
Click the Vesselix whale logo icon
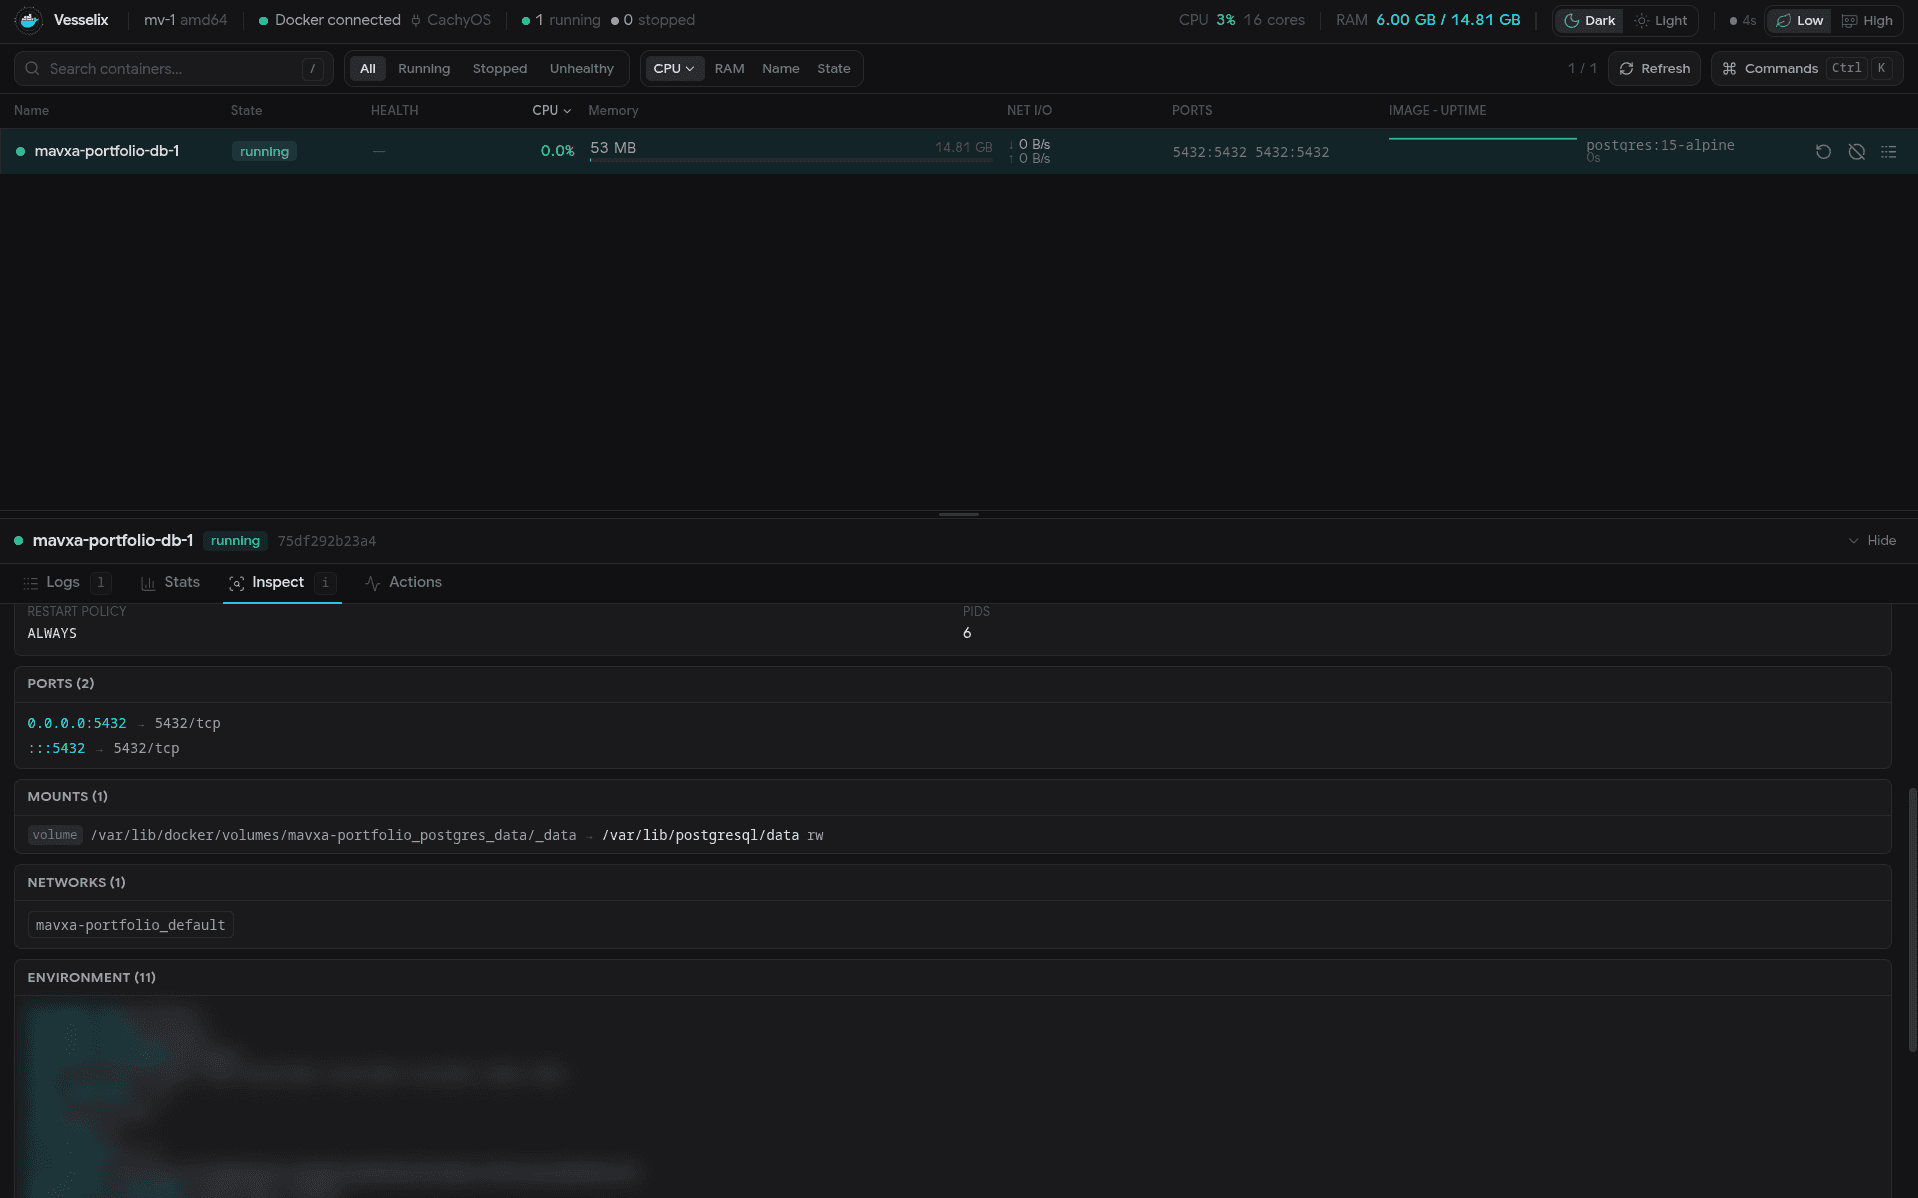point(29,20)
